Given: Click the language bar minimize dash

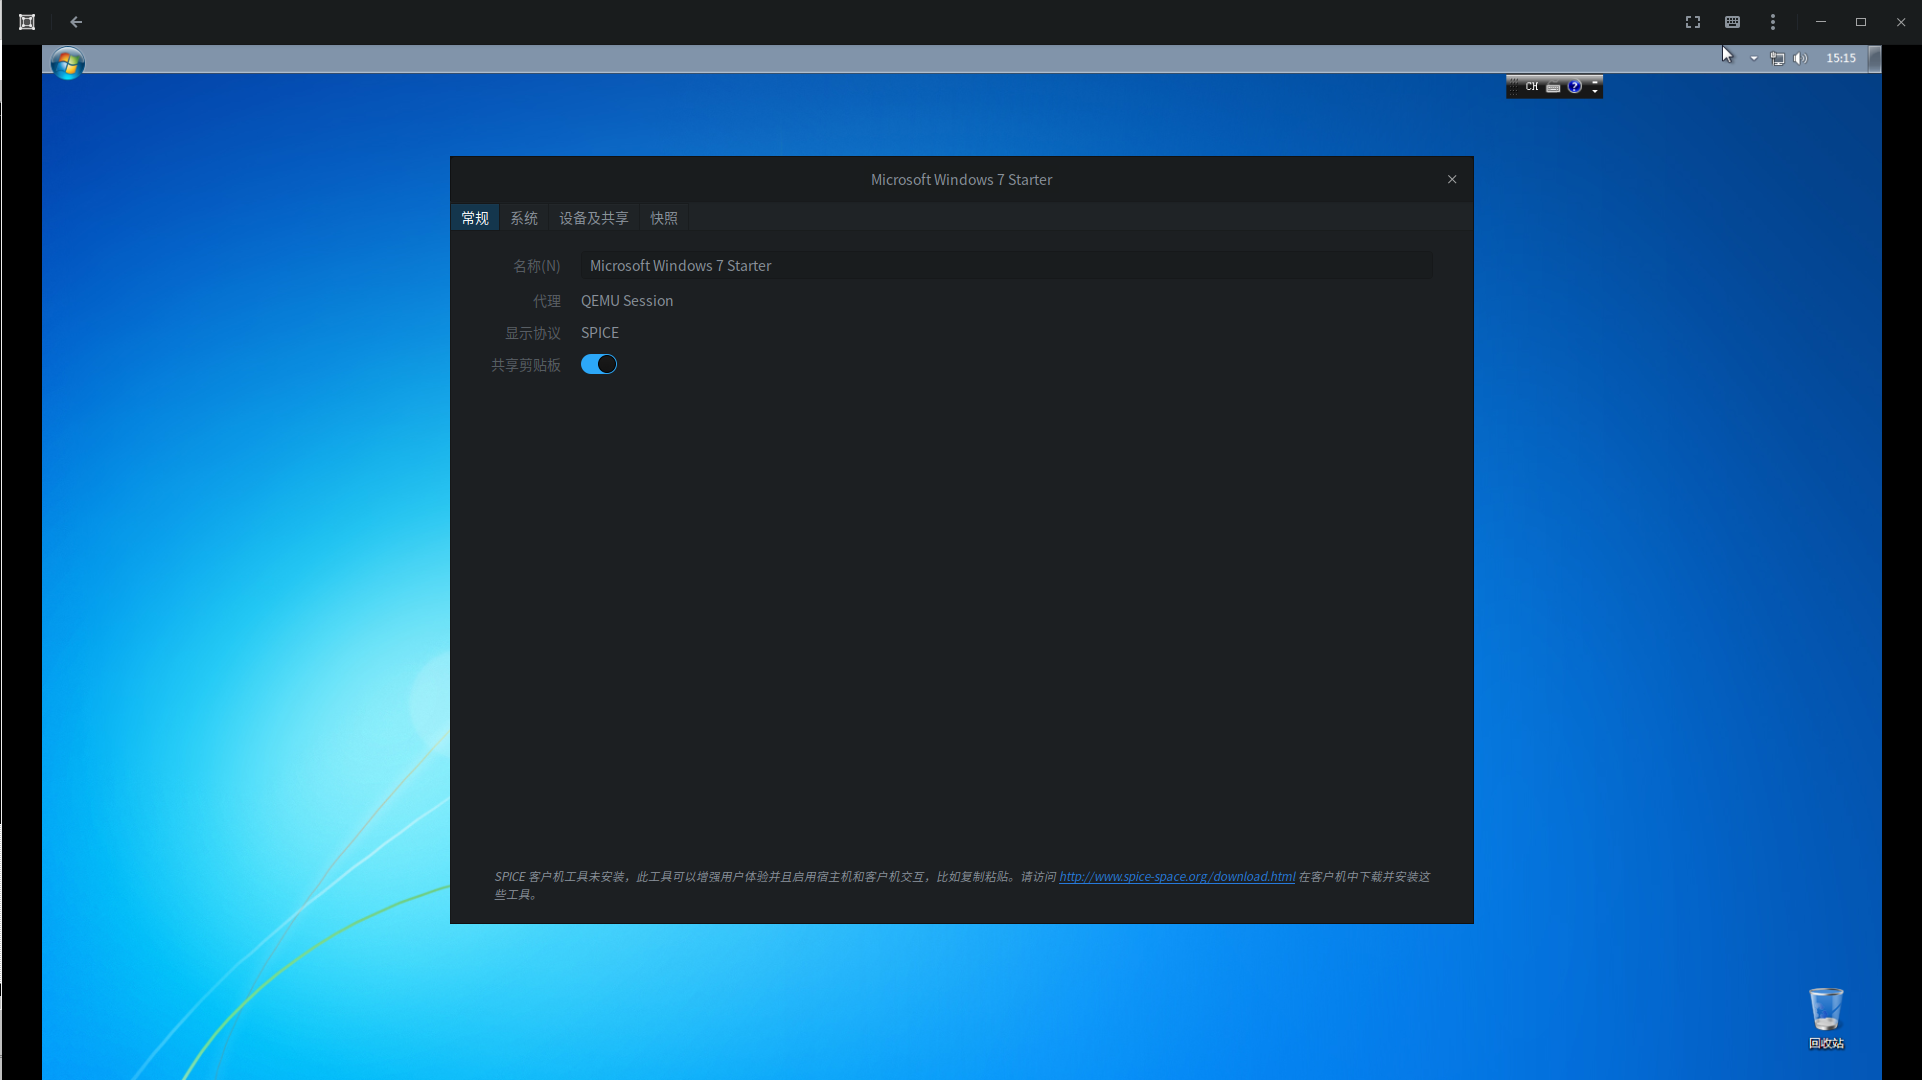Looking at the screenshot, I should [1595, 81].
